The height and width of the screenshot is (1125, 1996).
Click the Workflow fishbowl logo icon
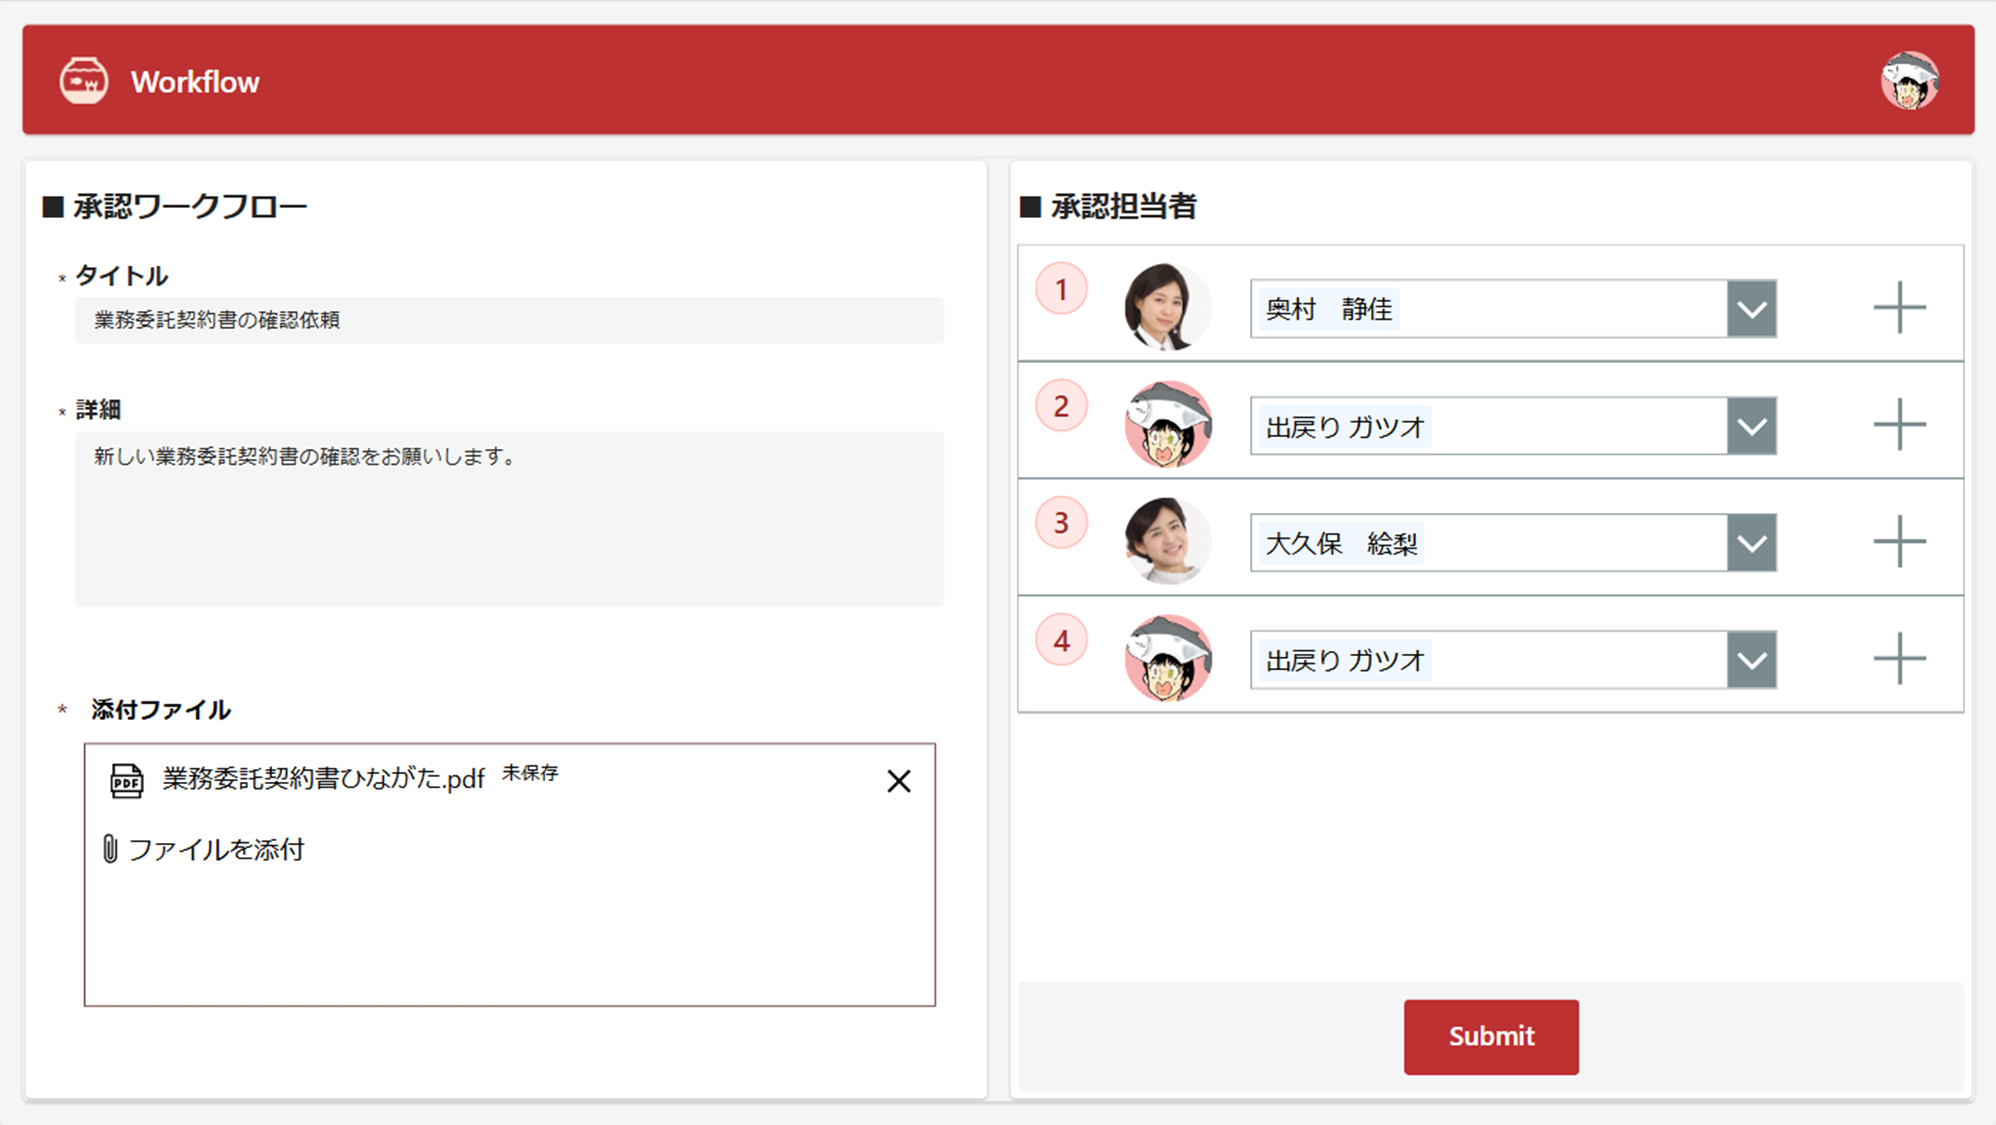83,81
